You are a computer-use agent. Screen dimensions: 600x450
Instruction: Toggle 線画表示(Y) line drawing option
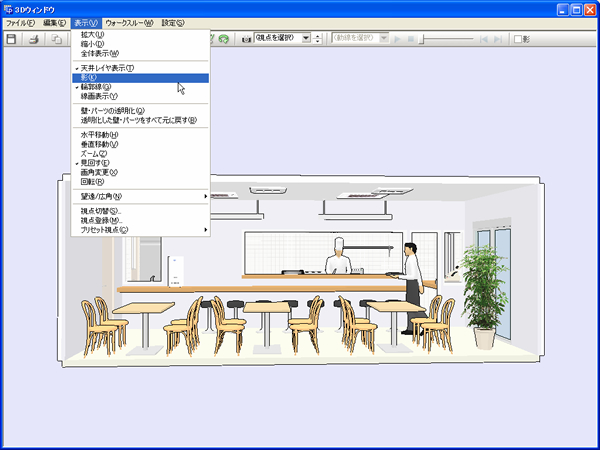click(140, 96)
